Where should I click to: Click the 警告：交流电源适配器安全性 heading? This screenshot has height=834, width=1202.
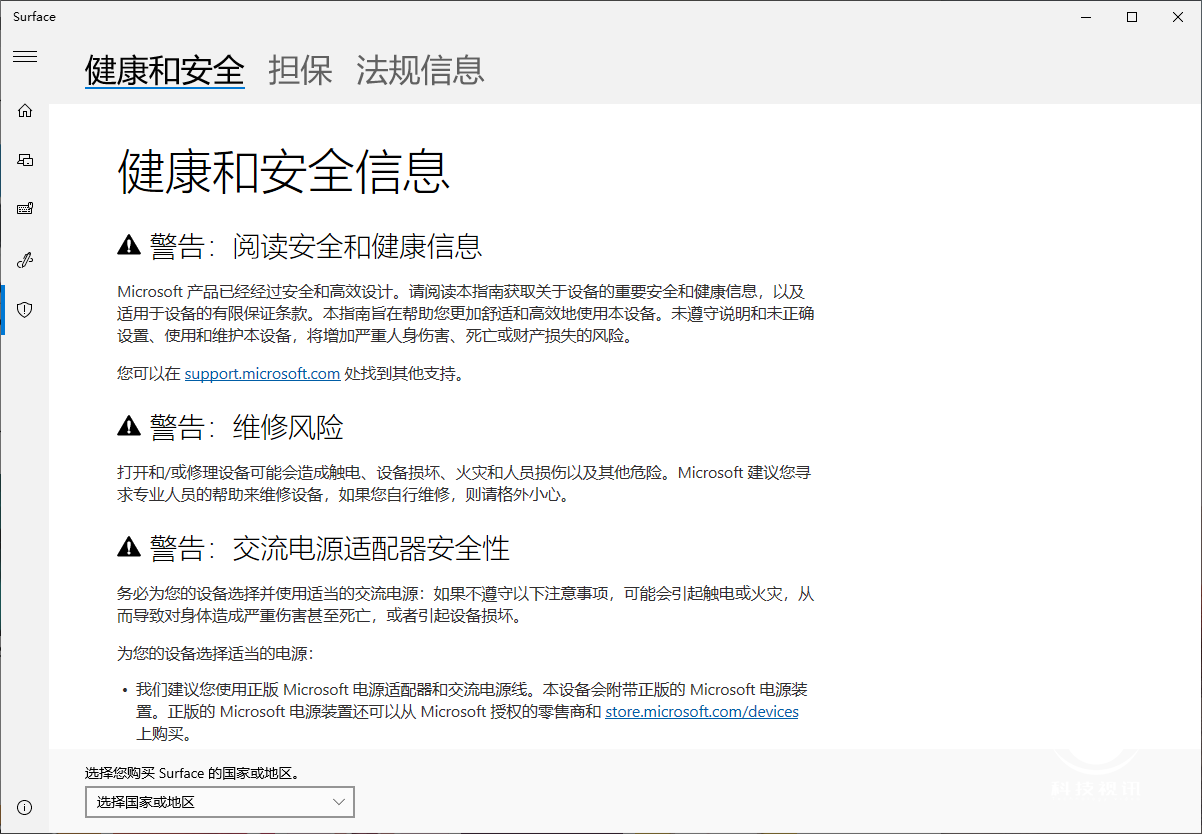[x=330, y=548]
